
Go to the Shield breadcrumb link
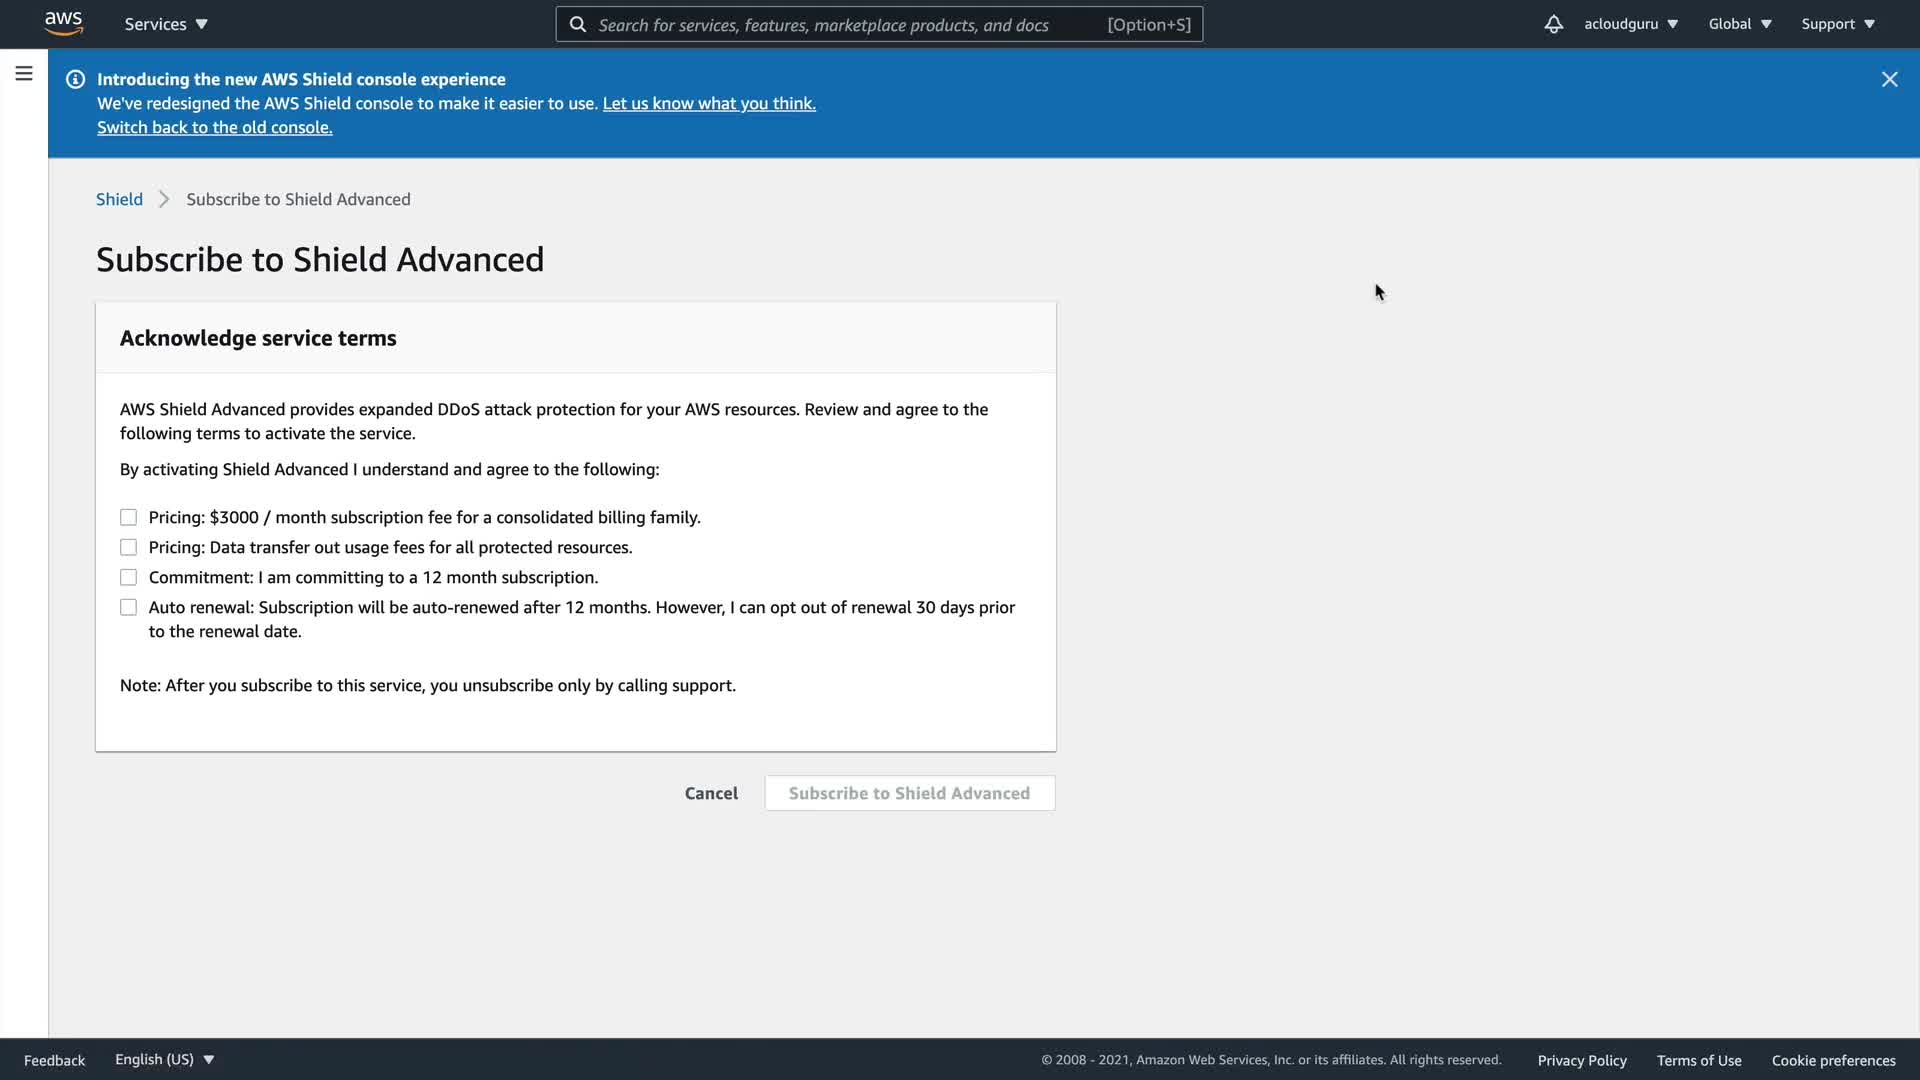(119, 199)
